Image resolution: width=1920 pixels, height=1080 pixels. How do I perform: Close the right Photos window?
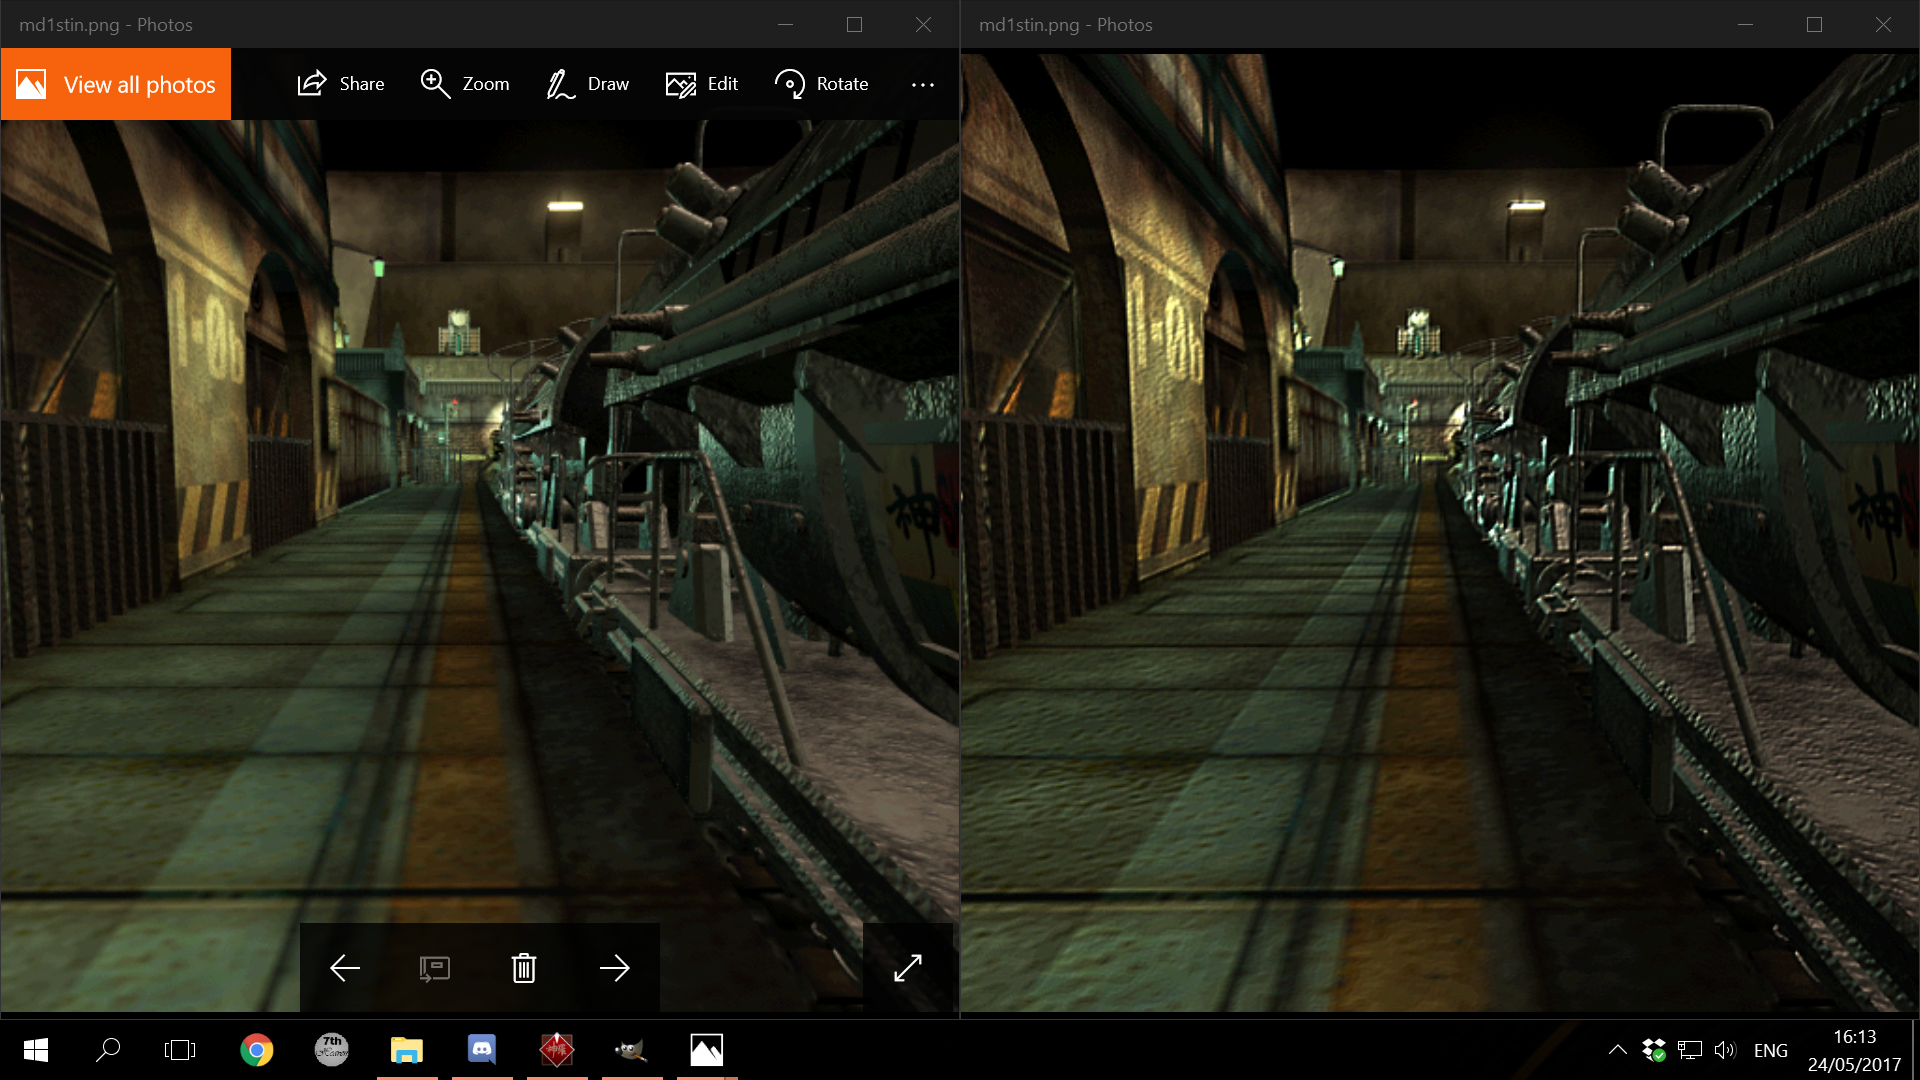[x=1883, y=24]
